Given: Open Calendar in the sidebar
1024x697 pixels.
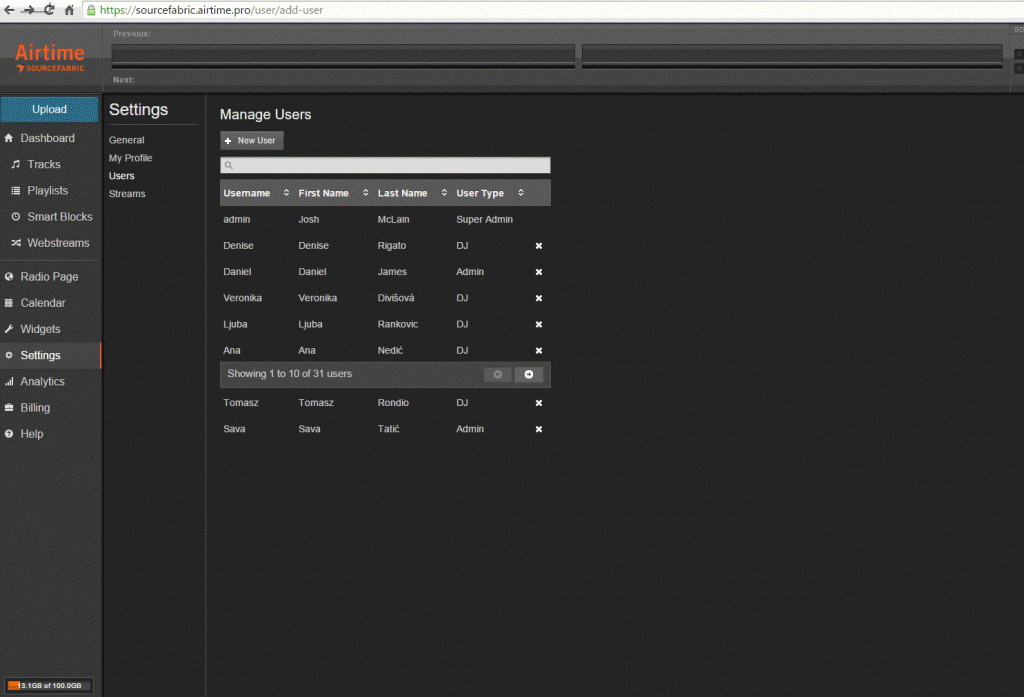Looking at the screenshot, I should point(42,302).
